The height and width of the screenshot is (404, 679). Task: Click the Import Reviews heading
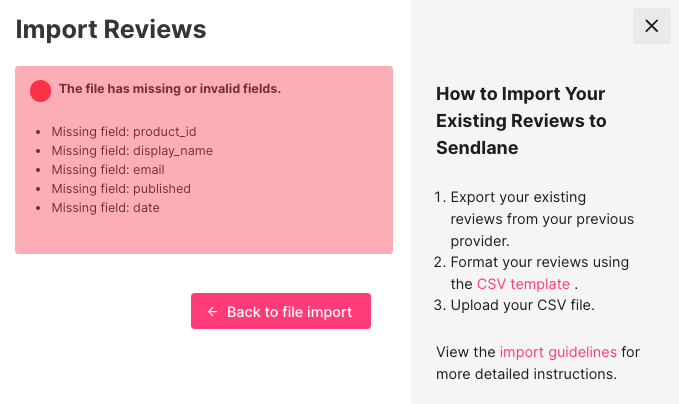click(x=111, y=29)
